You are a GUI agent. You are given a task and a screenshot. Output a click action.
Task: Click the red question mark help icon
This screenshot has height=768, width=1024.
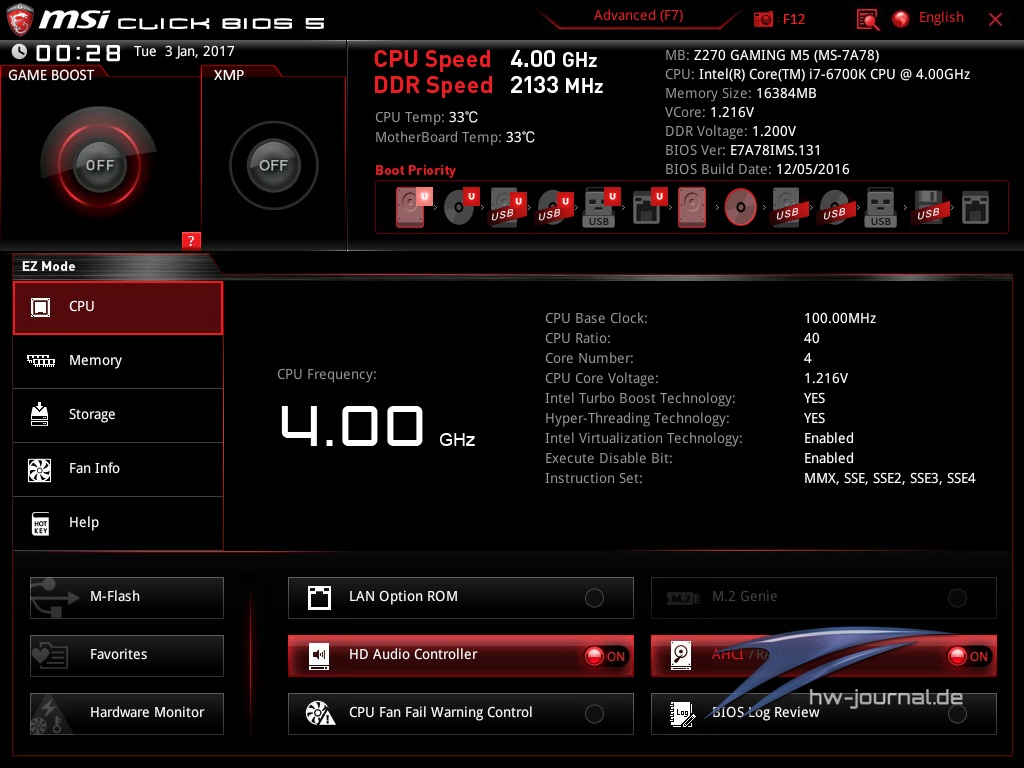coord(191,240)
